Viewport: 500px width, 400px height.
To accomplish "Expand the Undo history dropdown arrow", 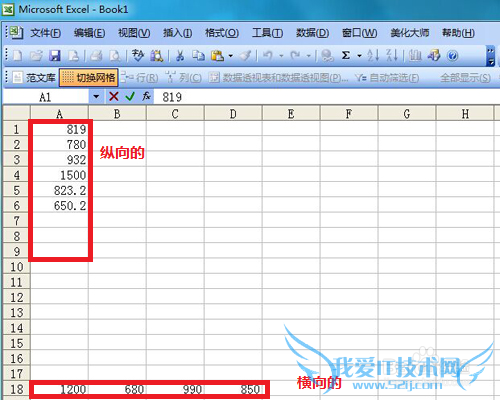I will [x=281, y=56].
